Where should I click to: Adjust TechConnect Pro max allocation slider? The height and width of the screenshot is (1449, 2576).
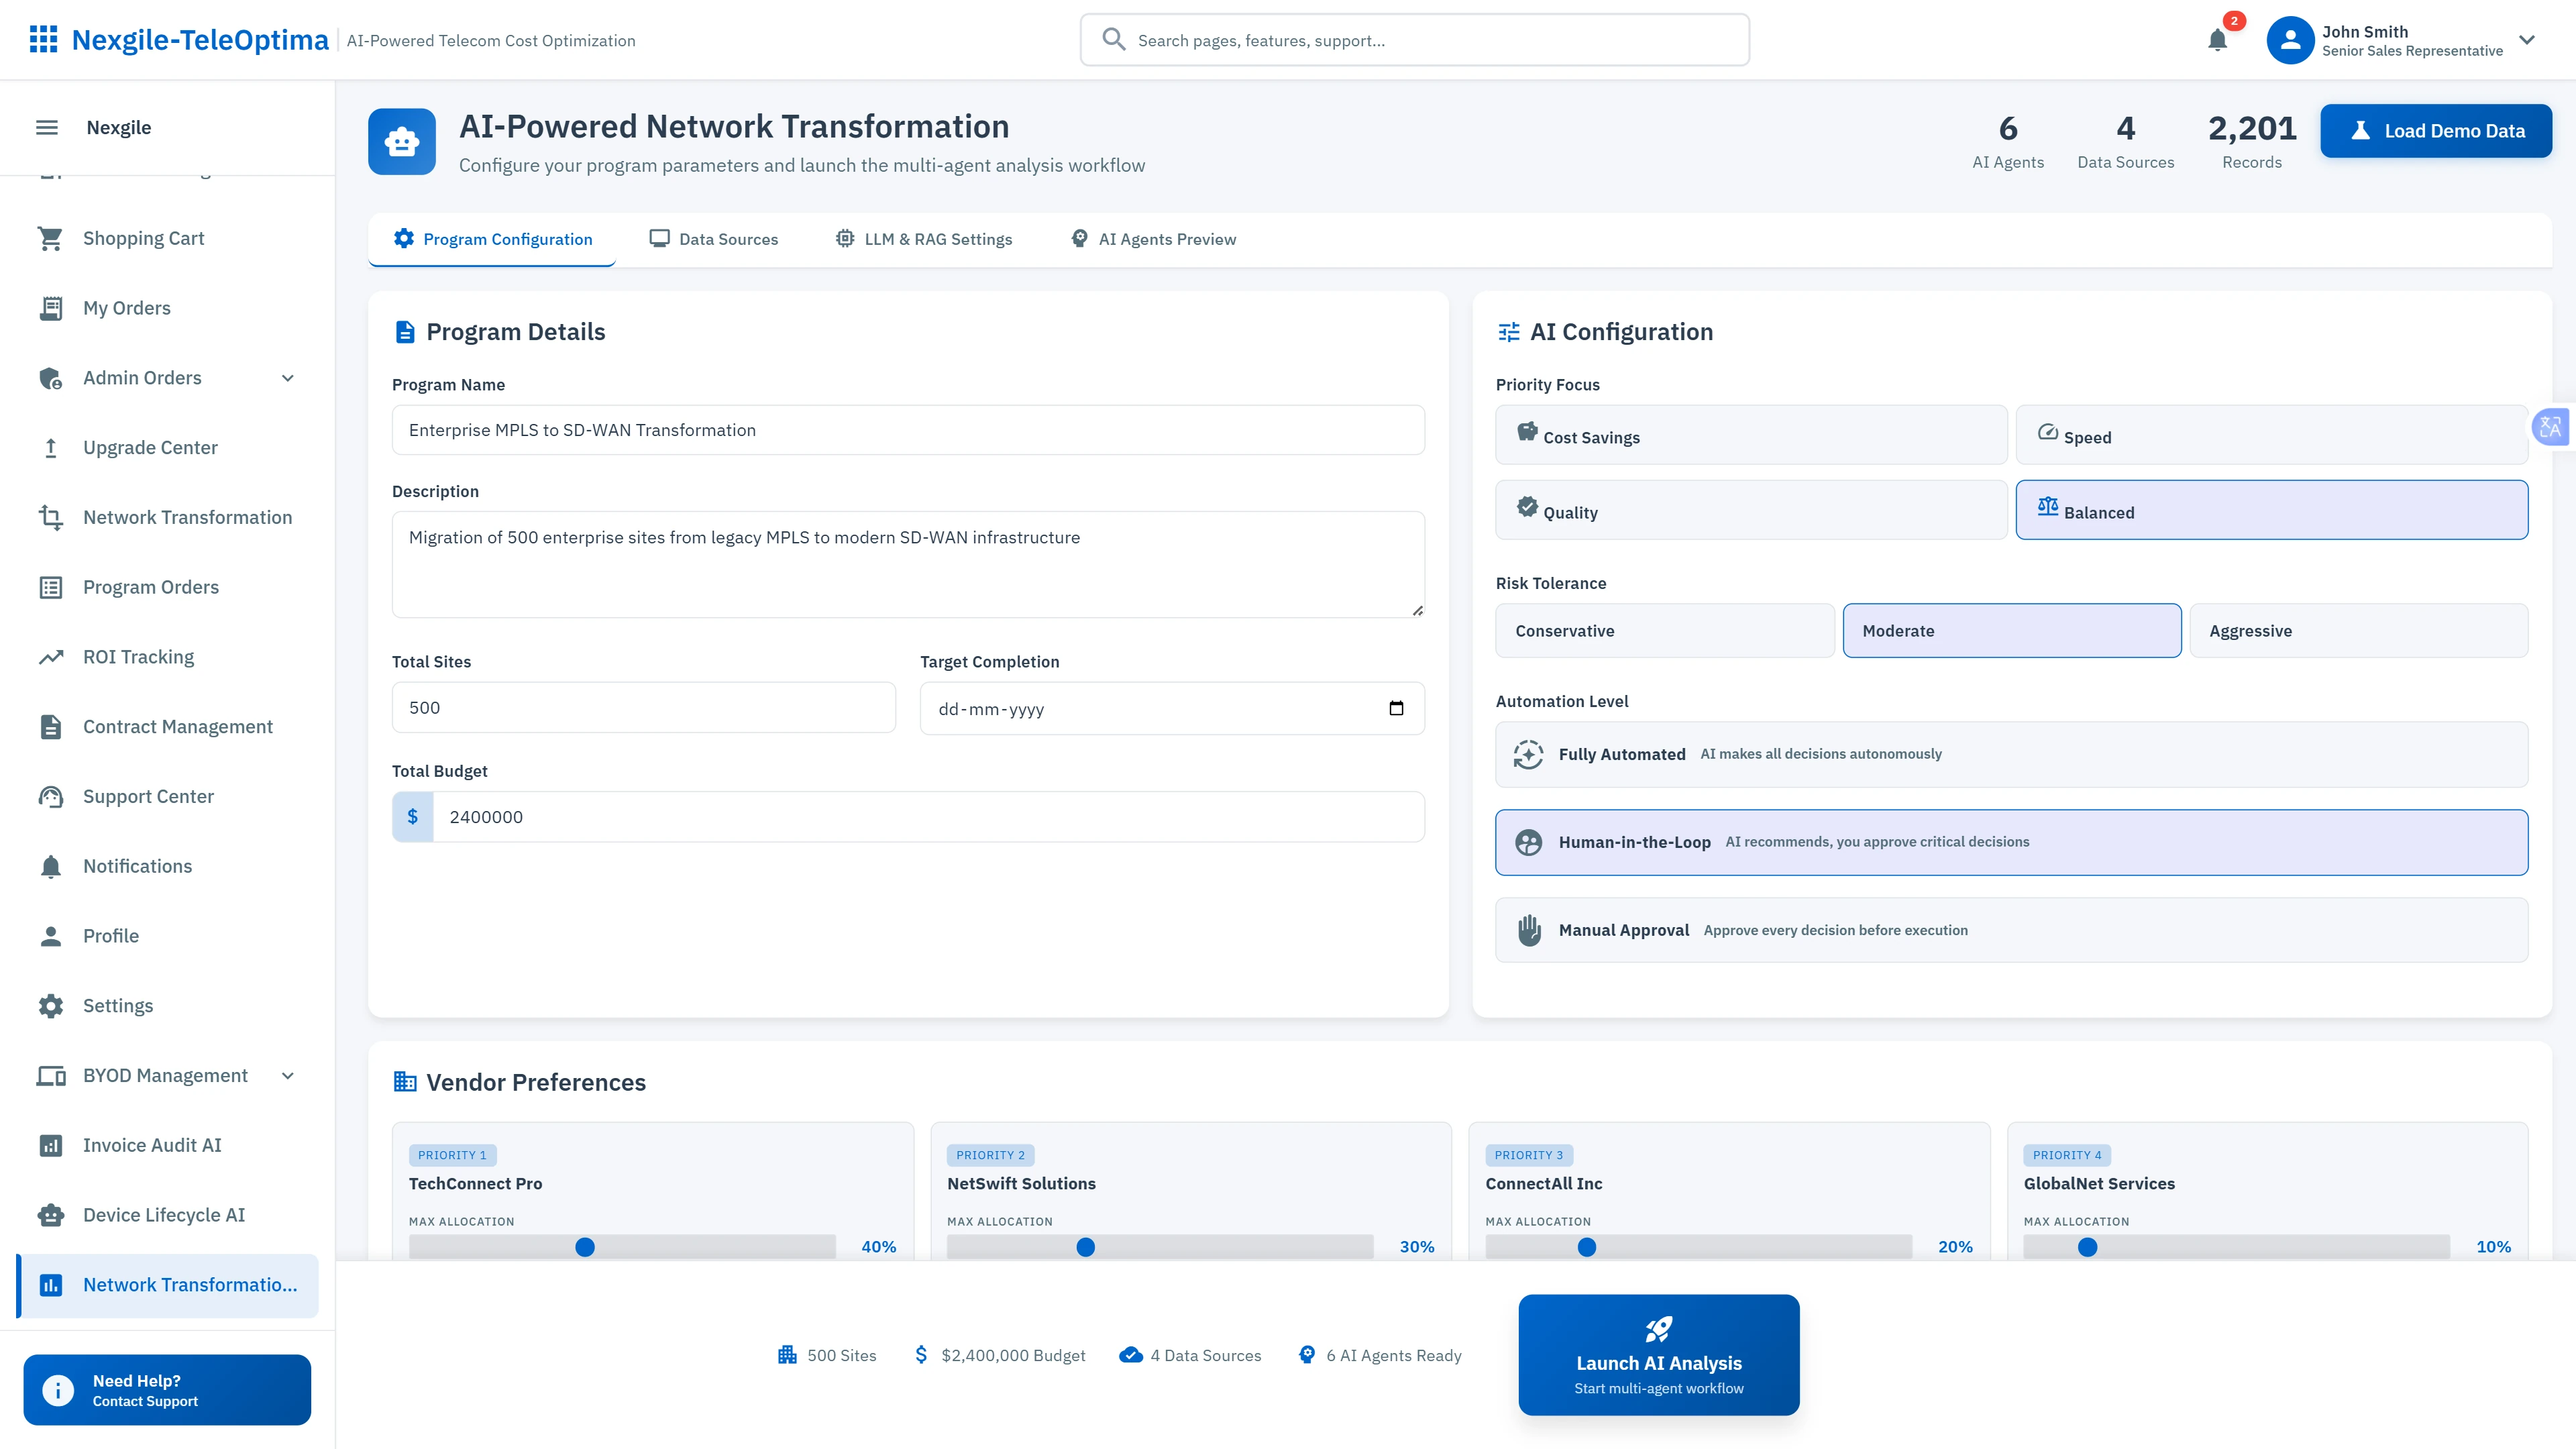pos(584,1246)
